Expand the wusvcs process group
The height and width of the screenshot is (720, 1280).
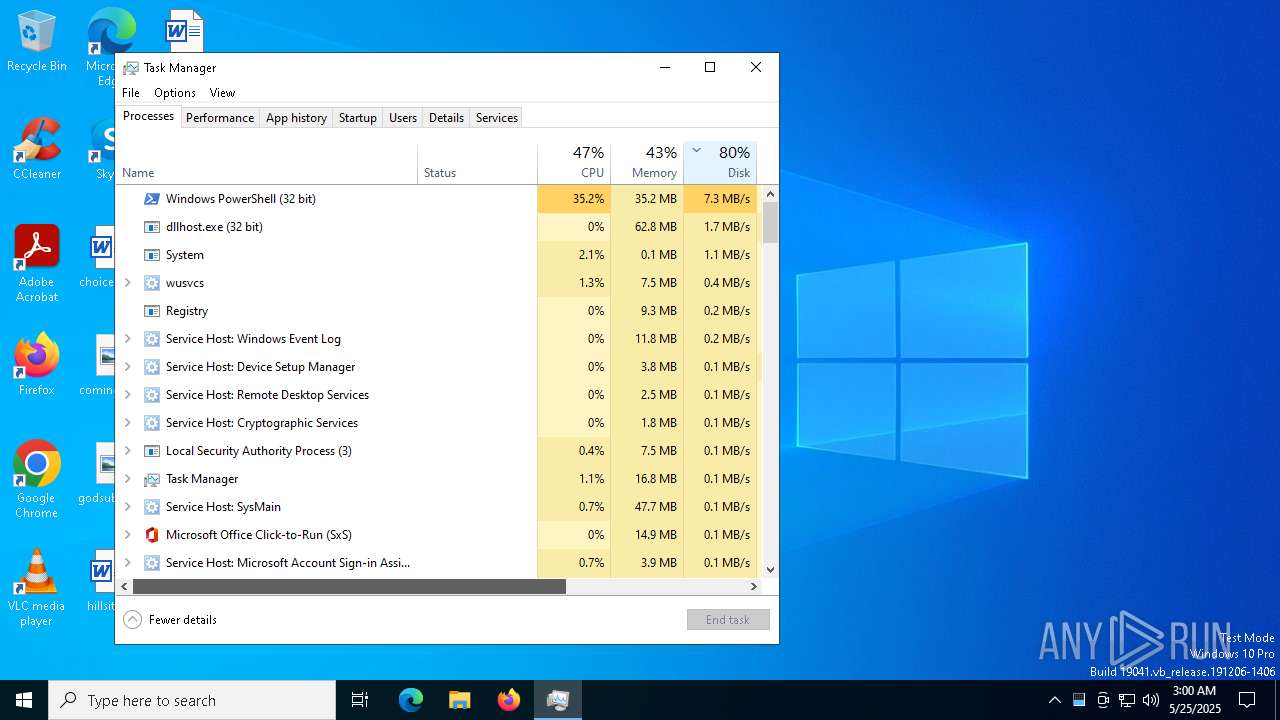(x=127, y=283)
